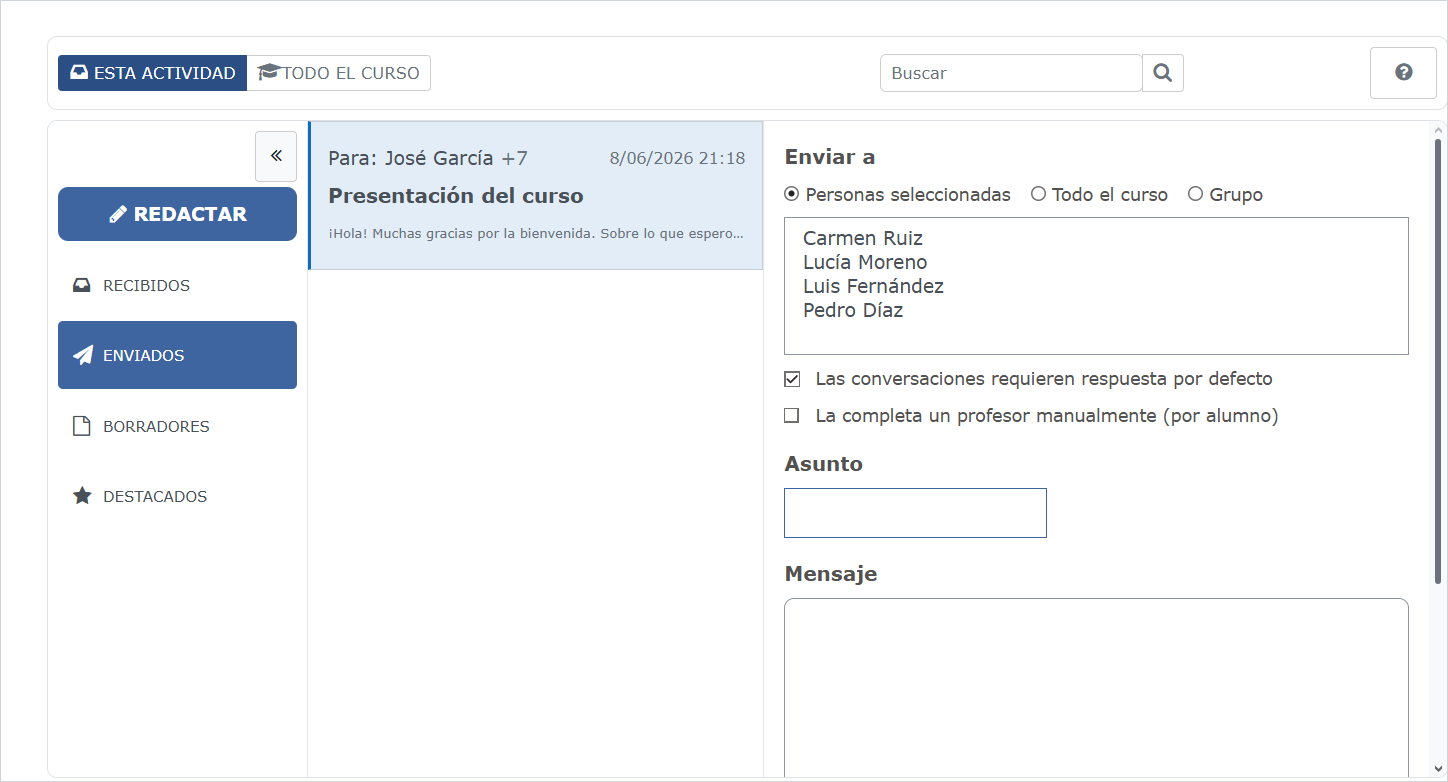Uncheck conversaciones requieren respuesta por defecto
This screenshot has height=782, width=1448.
pyautogui.click(x=792, y=379)
